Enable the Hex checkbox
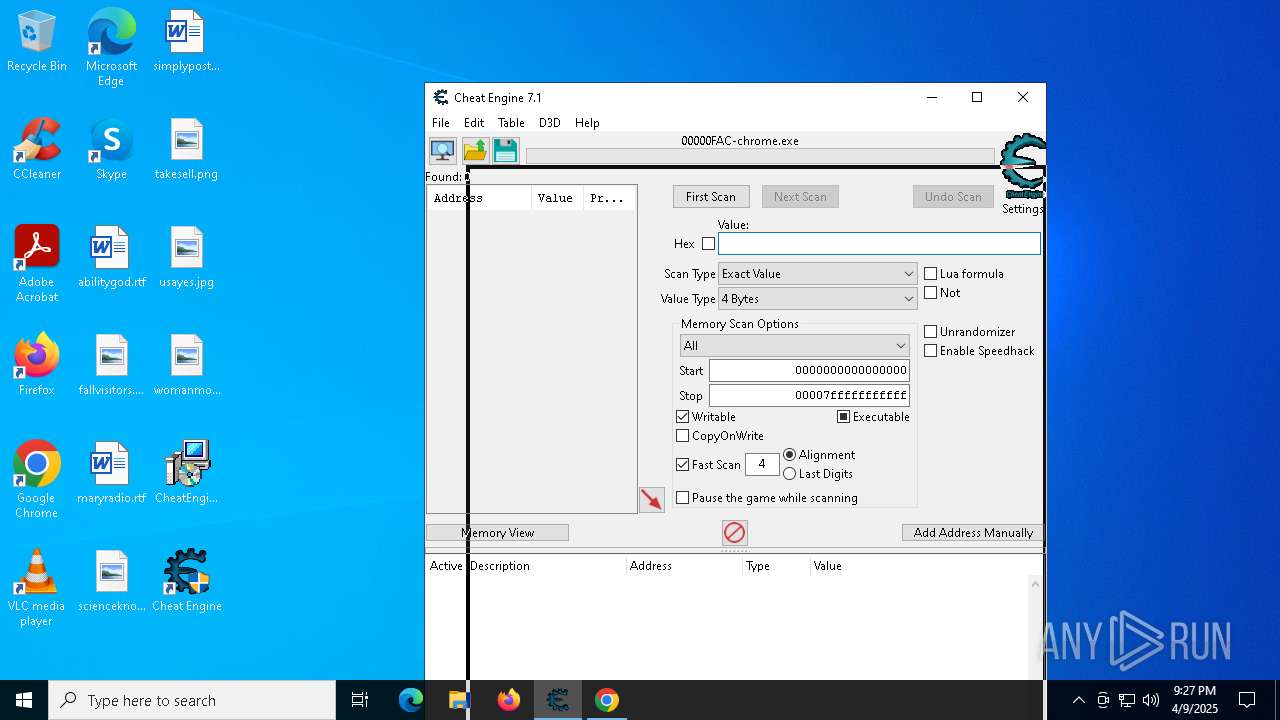Image resolution: width=1280 pixels, height=720 pixels. [708, 244]
